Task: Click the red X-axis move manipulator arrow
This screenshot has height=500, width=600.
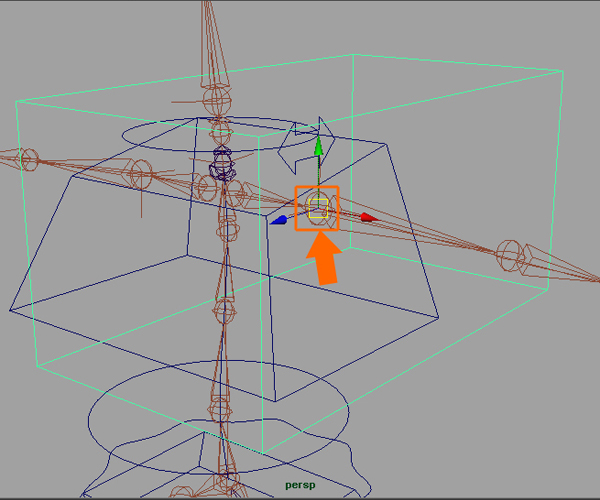Action: [369, 218]
